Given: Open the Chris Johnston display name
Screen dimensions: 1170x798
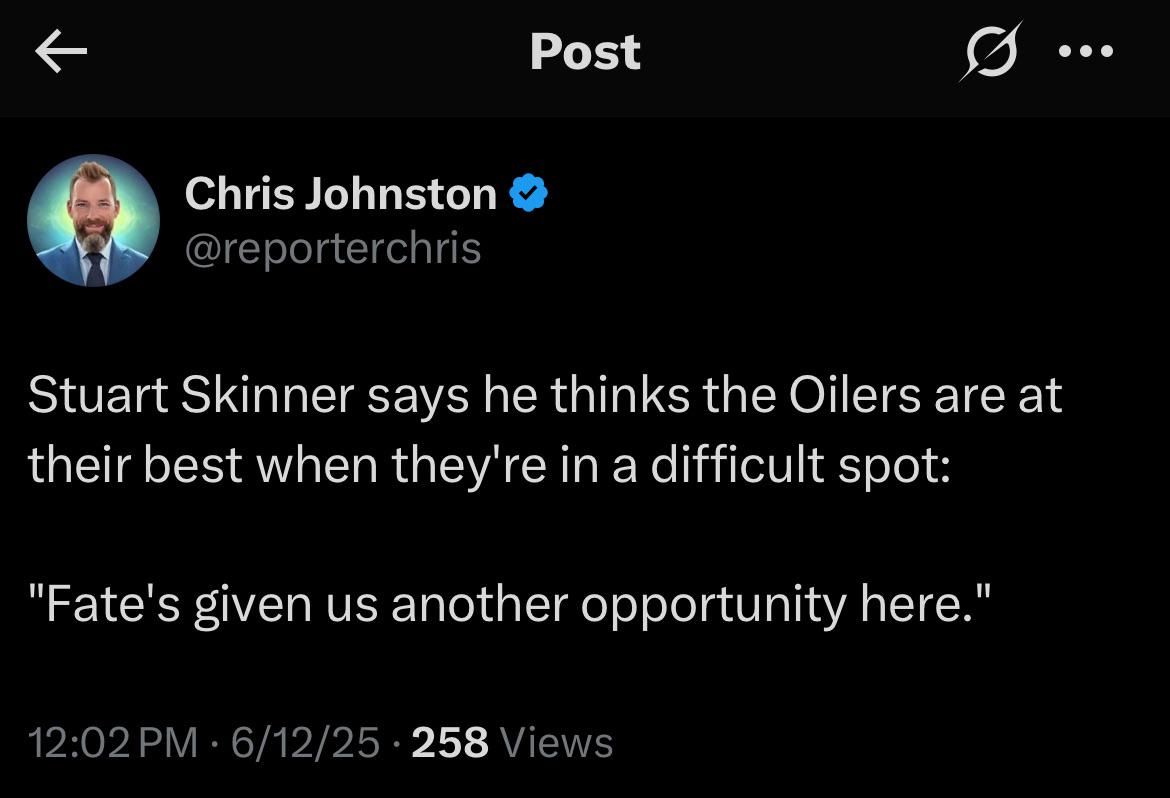Looking at the screenshot, I should pyautogui.click(x=340, y=193).
